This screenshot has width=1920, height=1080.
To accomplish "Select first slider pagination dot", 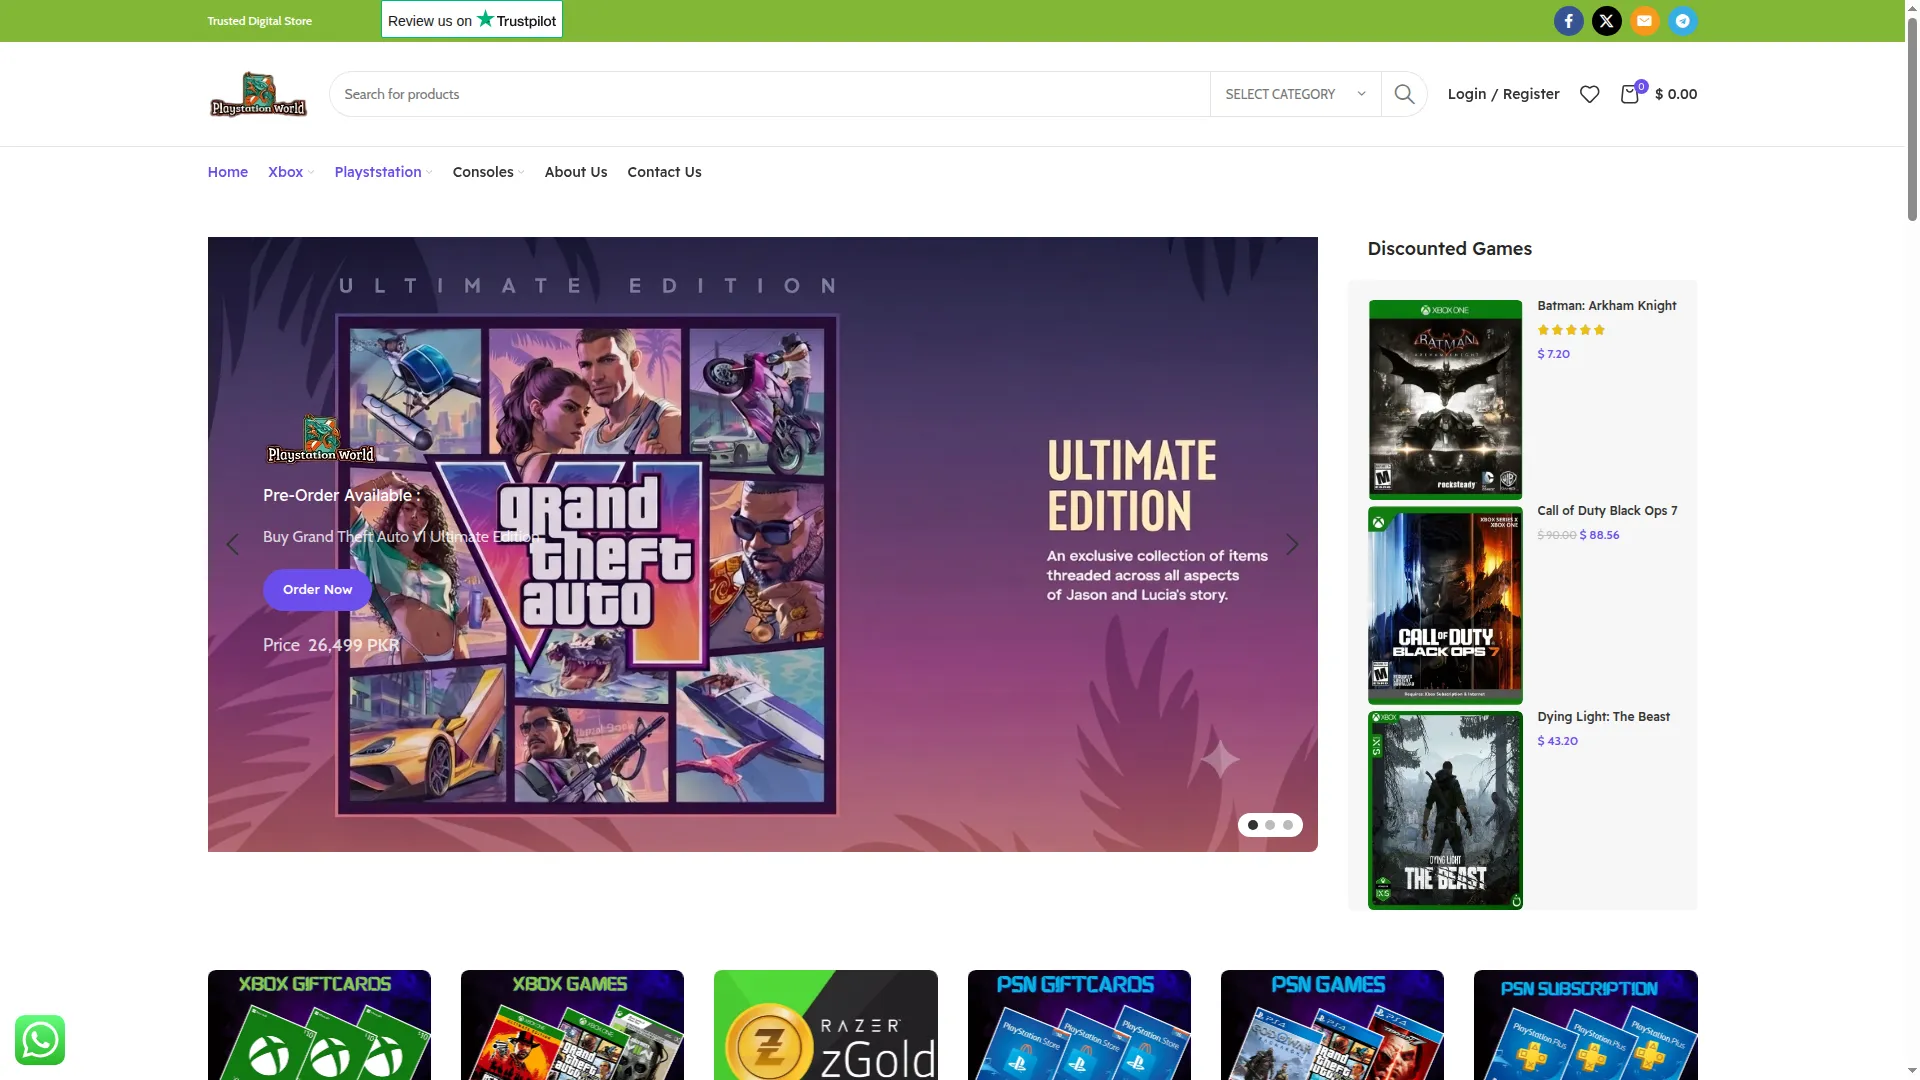I will [x=1253, y=825].
